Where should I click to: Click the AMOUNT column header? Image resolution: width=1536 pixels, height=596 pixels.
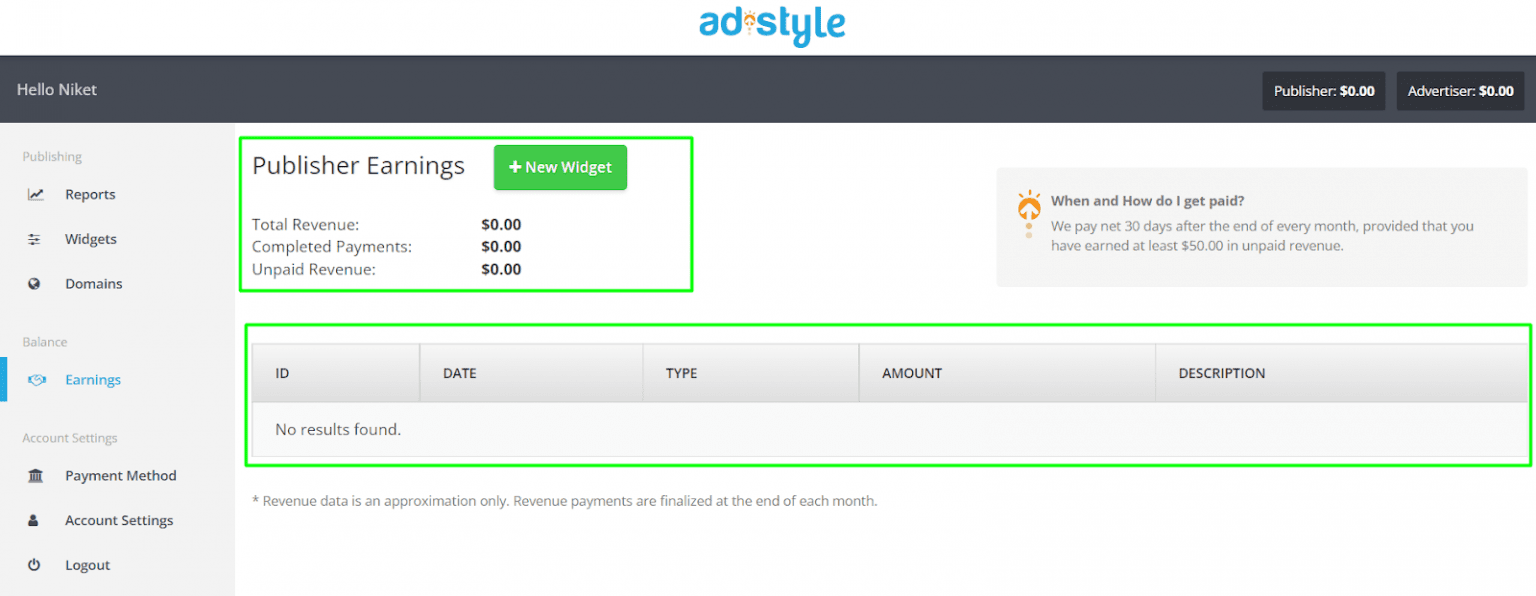[x=911, y=372]
